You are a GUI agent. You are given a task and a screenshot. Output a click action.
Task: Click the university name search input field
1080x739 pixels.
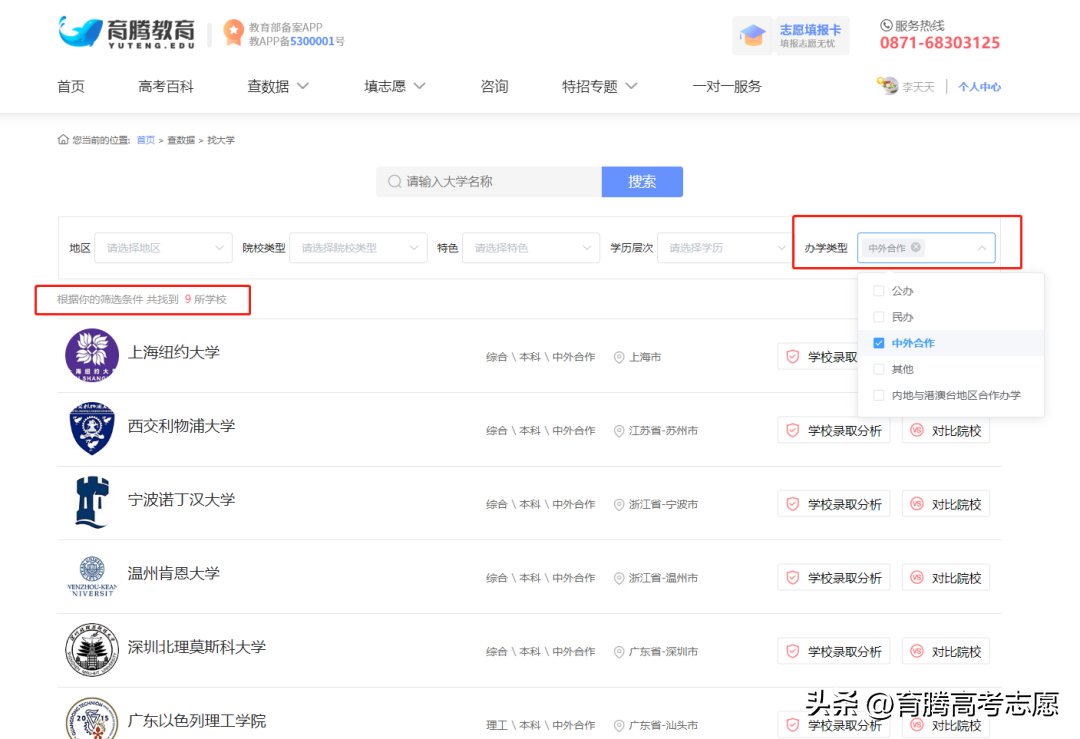pyautogui.click(x=490, y=181)
